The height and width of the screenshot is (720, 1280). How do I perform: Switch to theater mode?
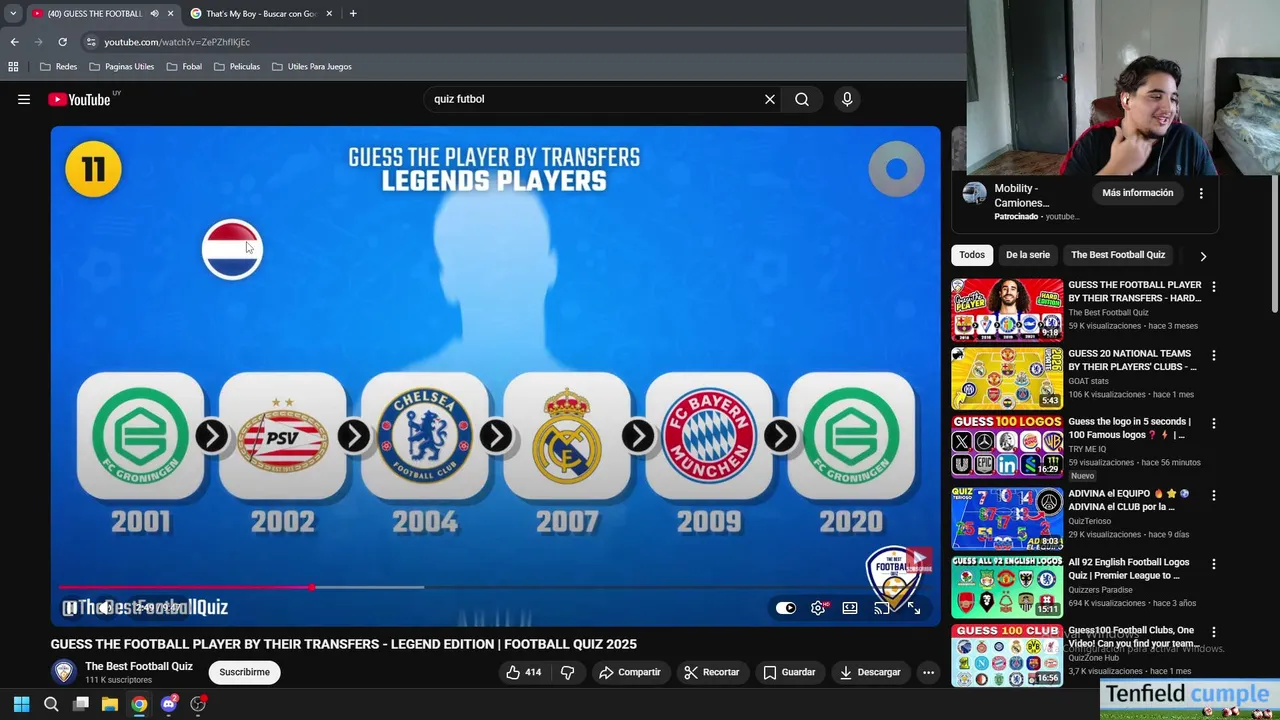(850, 608)
